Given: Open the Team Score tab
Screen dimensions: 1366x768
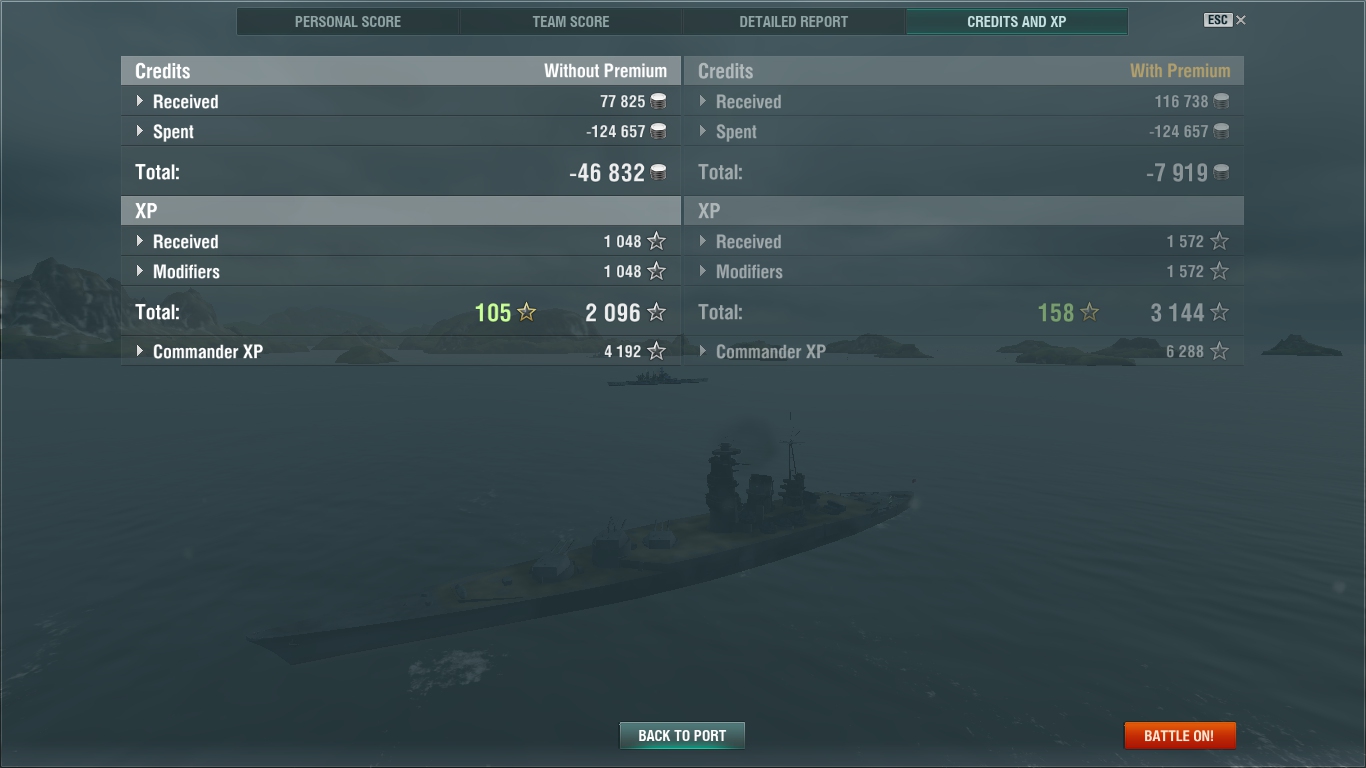Looking at the screenshot, I should point(571,21).
